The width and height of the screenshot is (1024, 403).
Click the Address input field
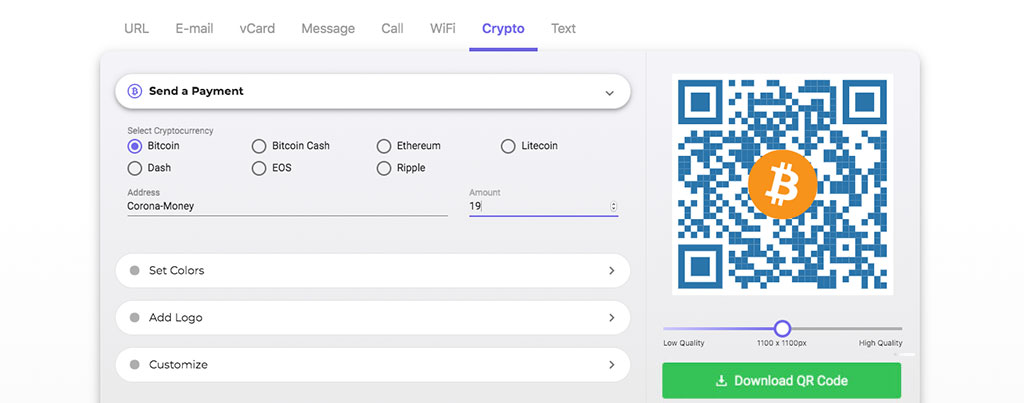(287, 206)
